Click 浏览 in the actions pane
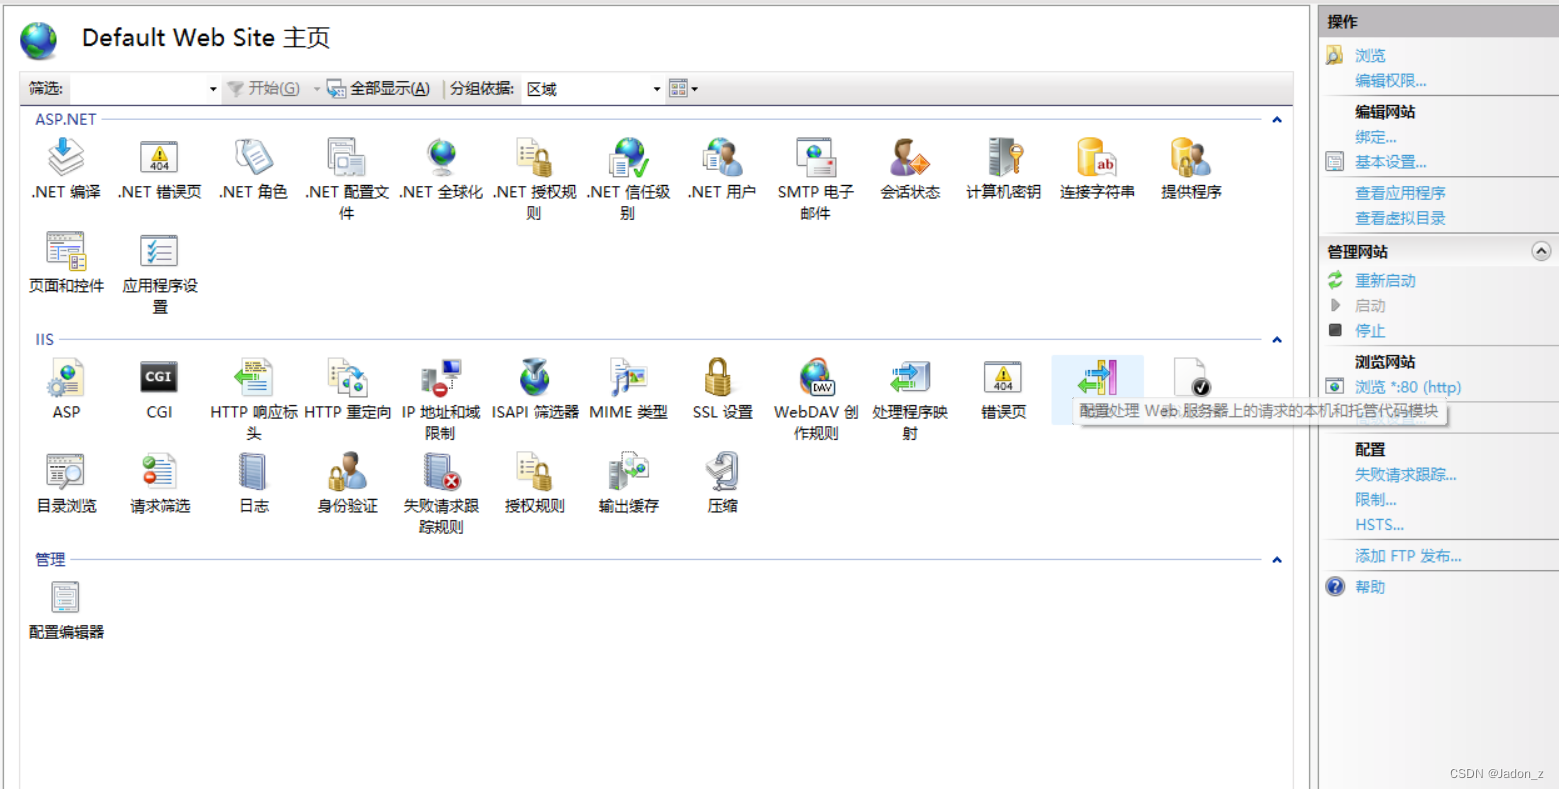1559x789 pixels. (1370, 56)
